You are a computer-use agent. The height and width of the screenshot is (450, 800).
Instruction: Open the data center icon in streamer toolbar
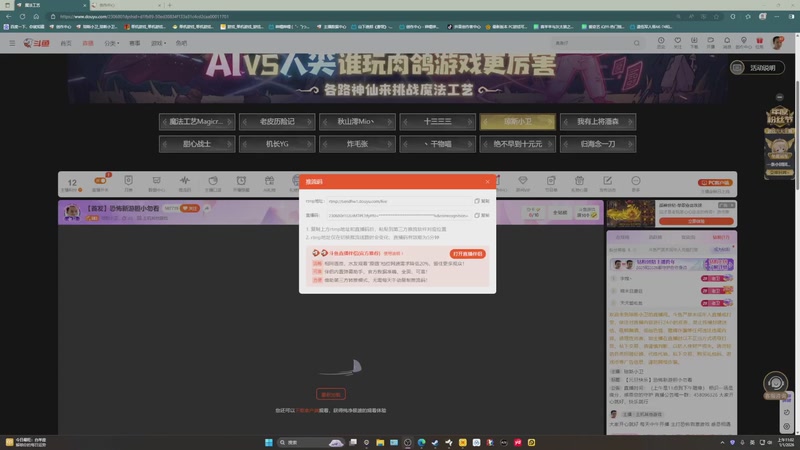[156, 180]
